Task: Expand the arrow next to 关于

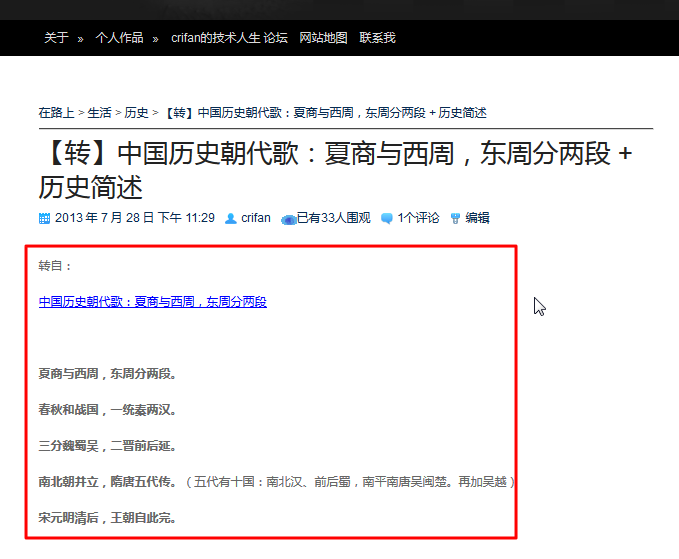Action: point(80,39)
